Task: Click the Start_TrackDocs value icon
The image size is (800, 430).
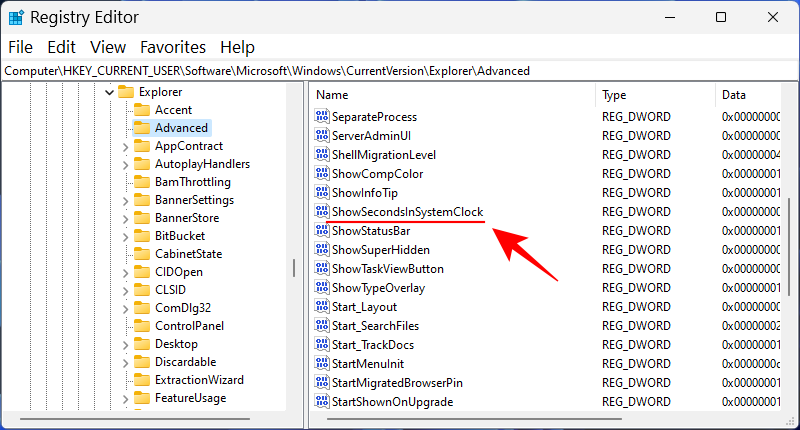Action: (321, 344)
